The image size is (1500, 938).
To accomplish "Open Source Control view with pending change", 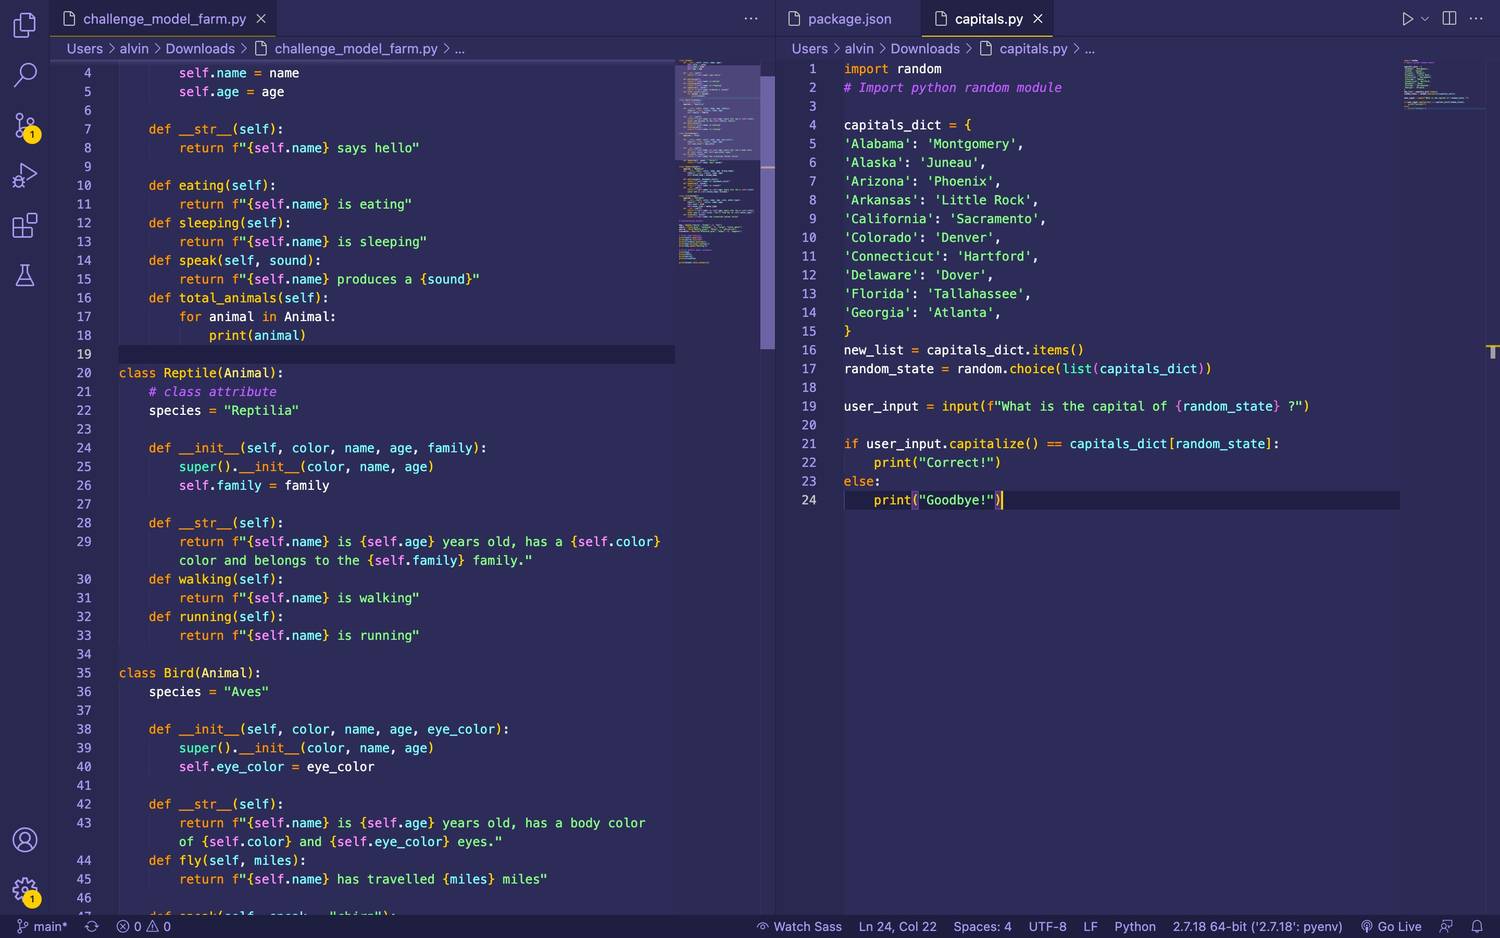I will click(x=25, y=126).
